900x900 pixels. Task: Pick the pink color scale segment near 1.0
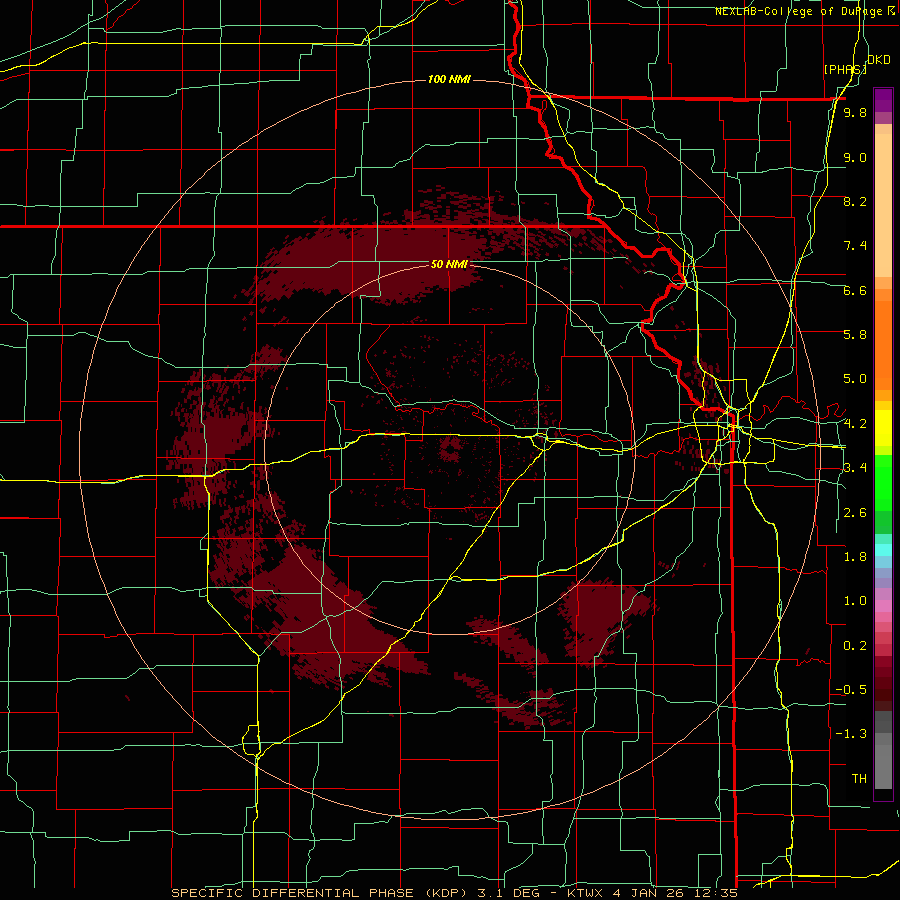pyautogui.click(x=883, y=606)
